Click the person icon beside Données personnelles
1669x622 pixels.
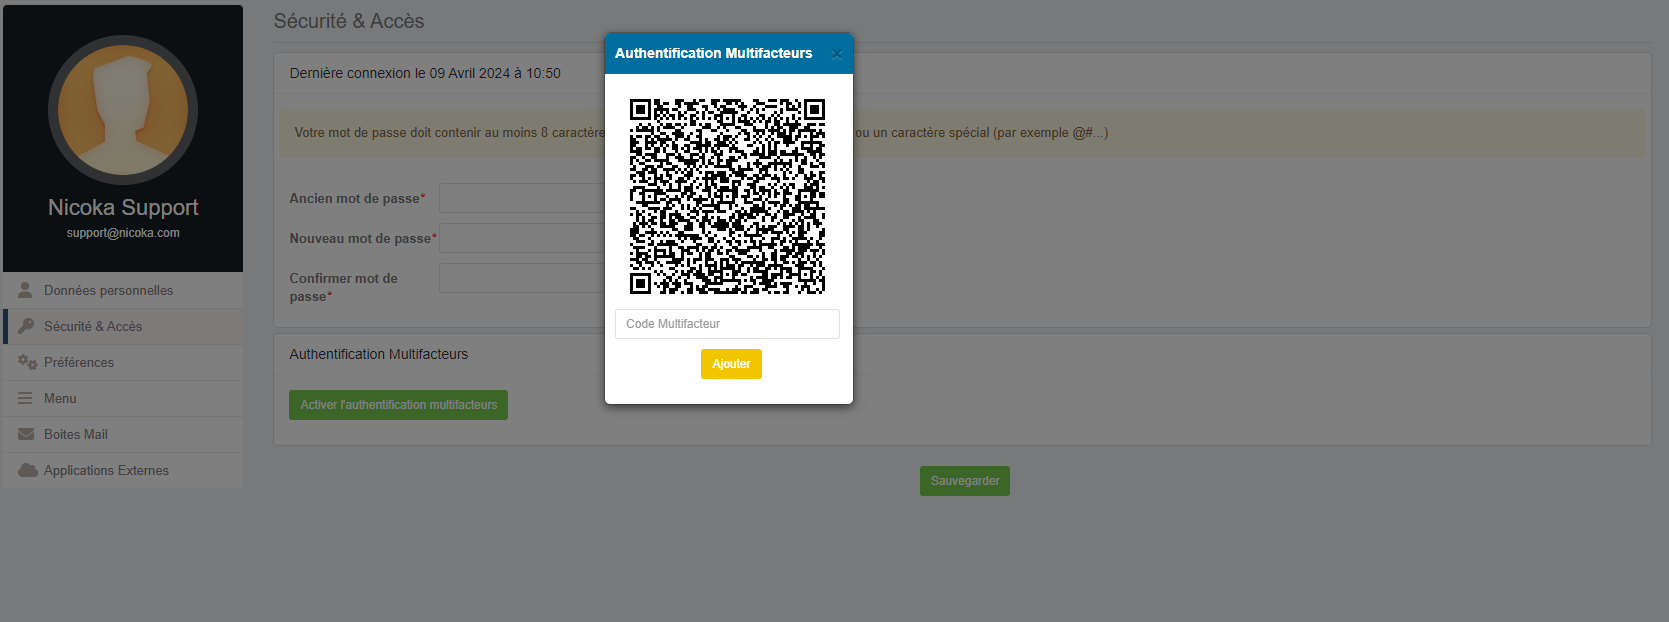coord(25,290)
